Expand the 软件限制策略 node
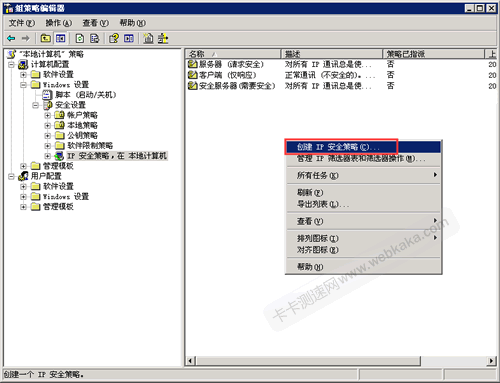This screenshot has width=500, height=383. click(48, 146)
